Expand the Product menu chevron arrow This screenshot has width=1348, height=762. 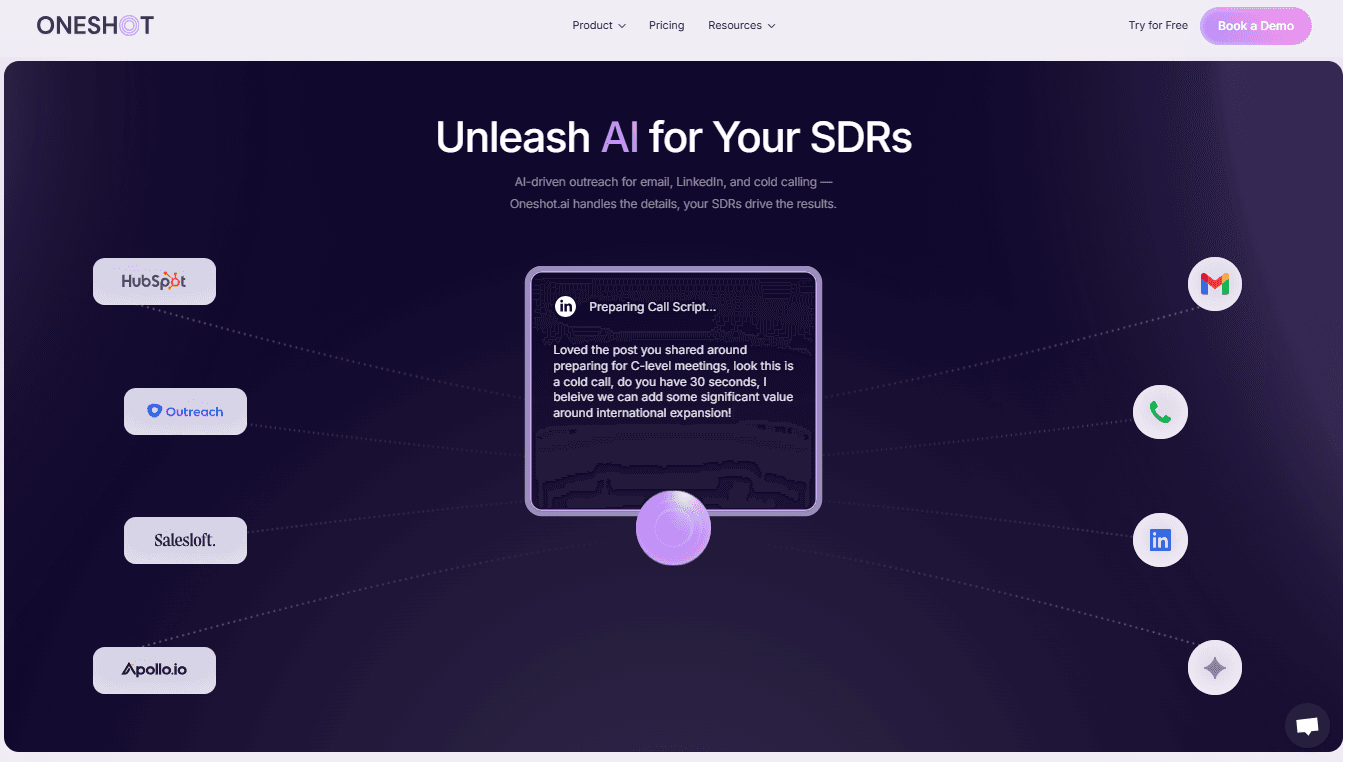(x=621, y=26)
